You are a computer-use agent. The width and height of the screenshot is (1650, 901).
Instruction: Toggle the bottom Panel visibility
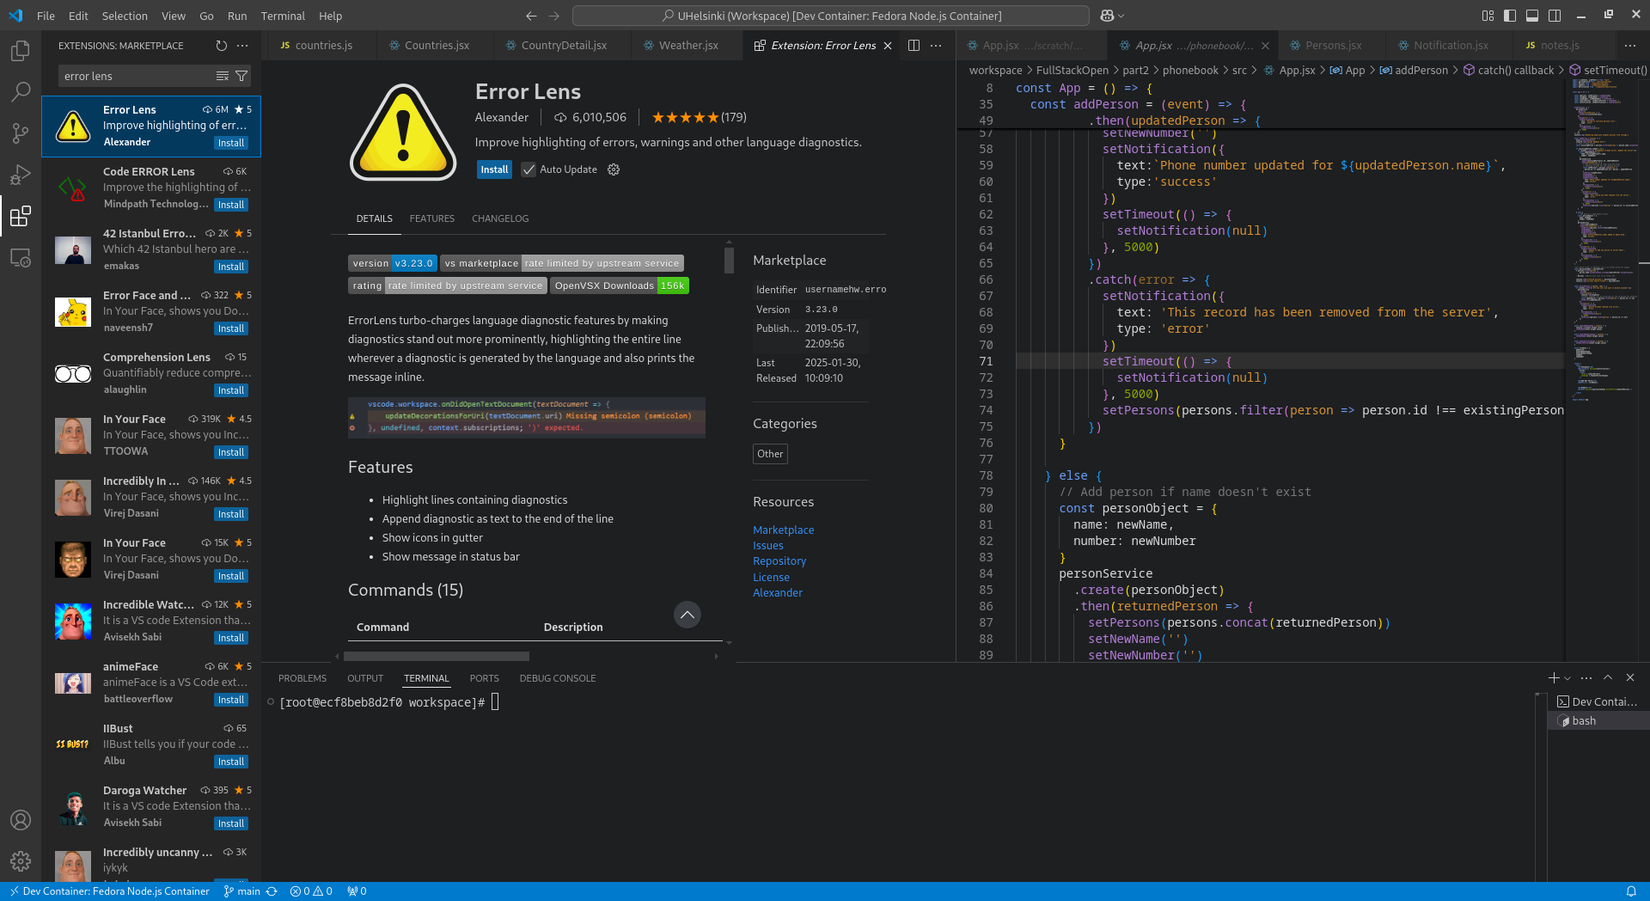[x=1532, y=15]
